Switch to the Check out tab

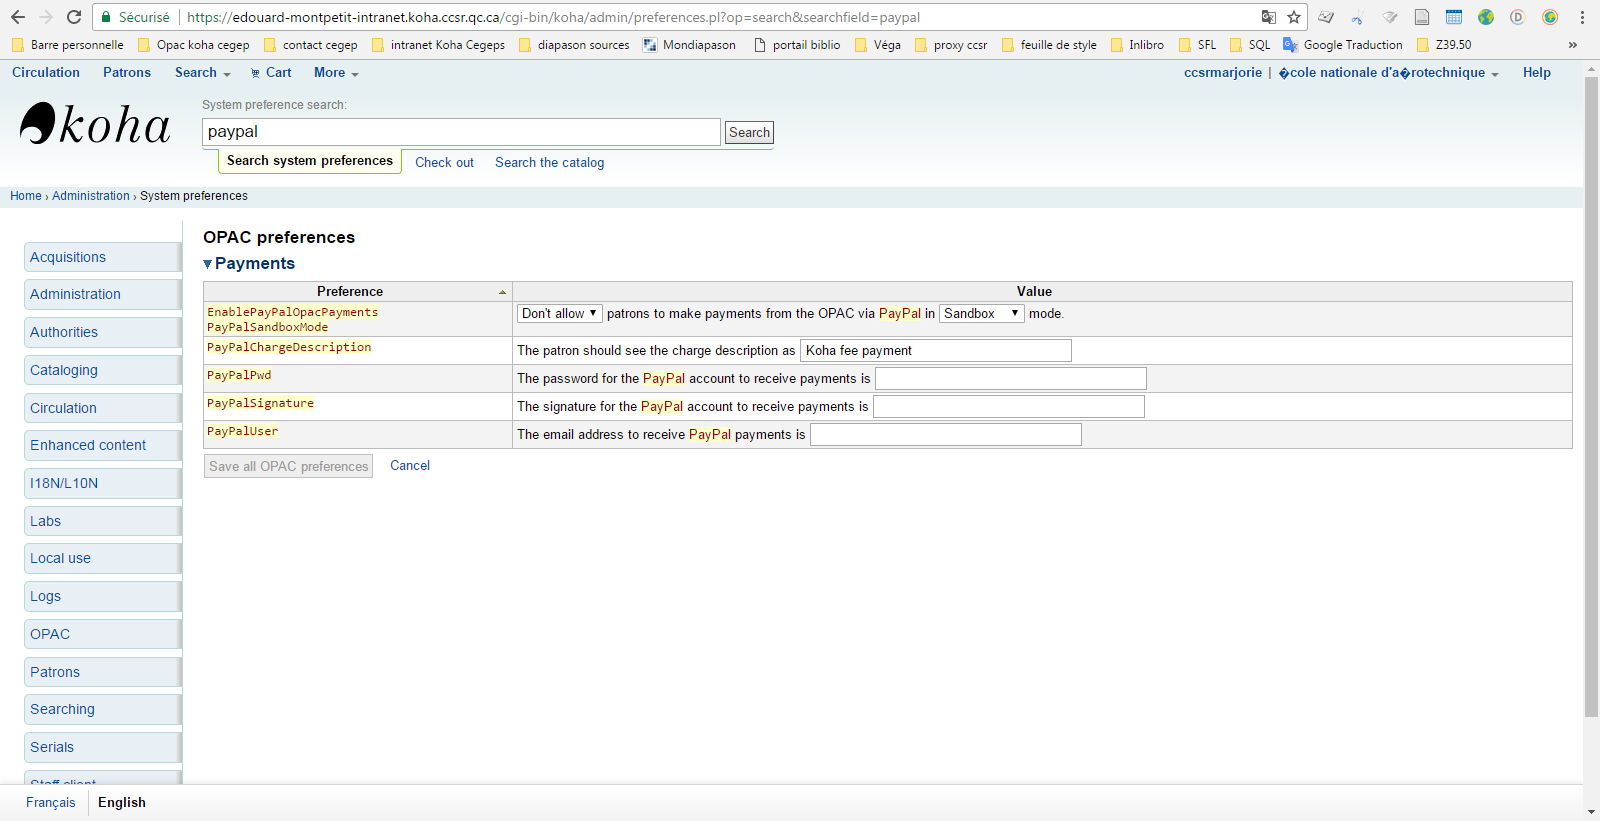pos(444,162)
